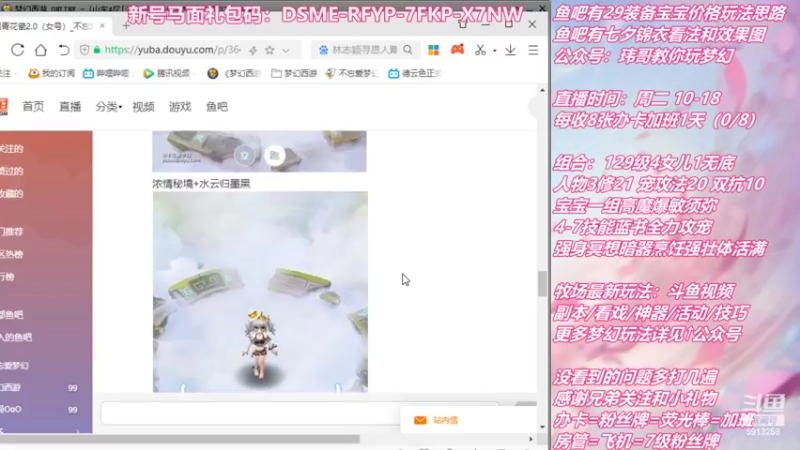
Task: Click the scissors screenshot icon
Action: point(480,50)
